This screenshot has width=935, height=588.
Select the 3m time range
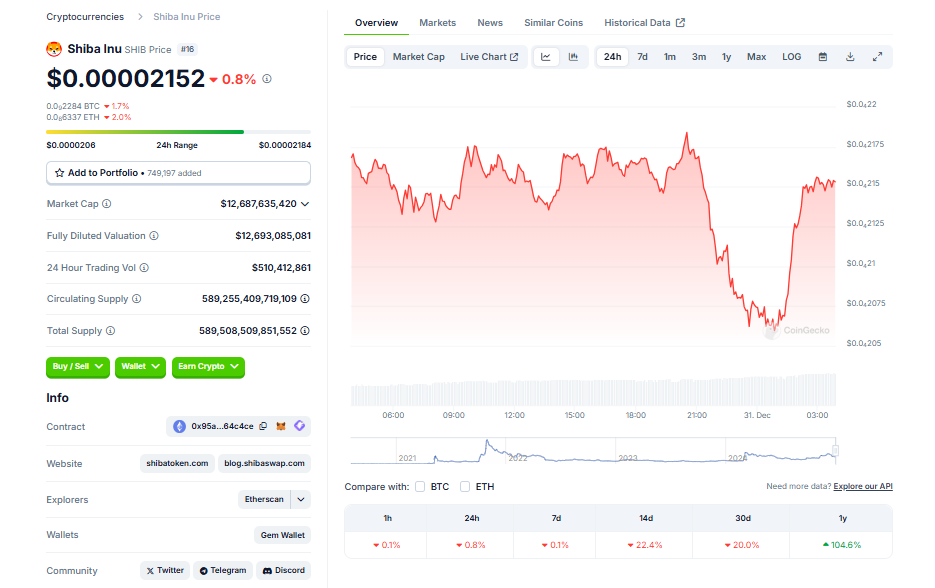[699, 57]
